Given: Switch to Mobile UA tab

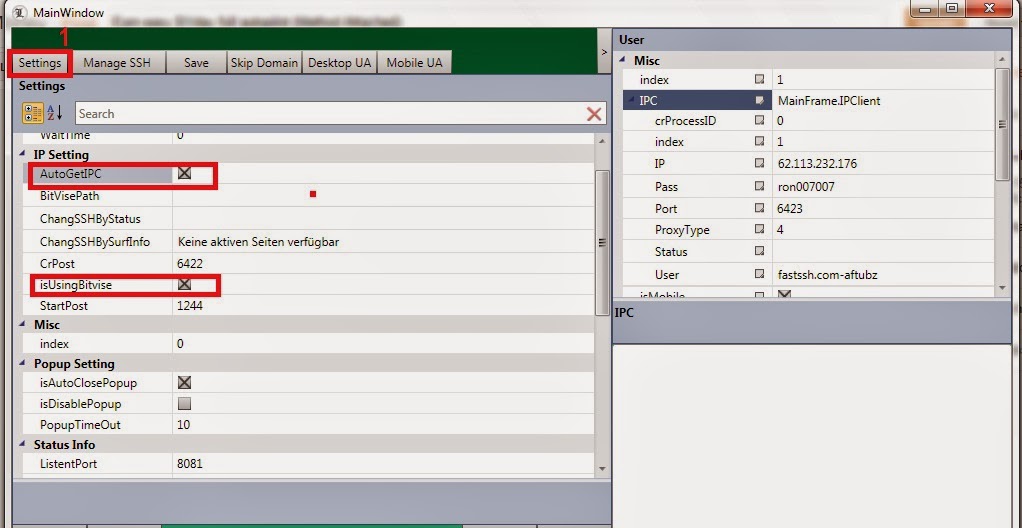Looking at the screenshot, I should pyautogui.click(x=414, y=63).
